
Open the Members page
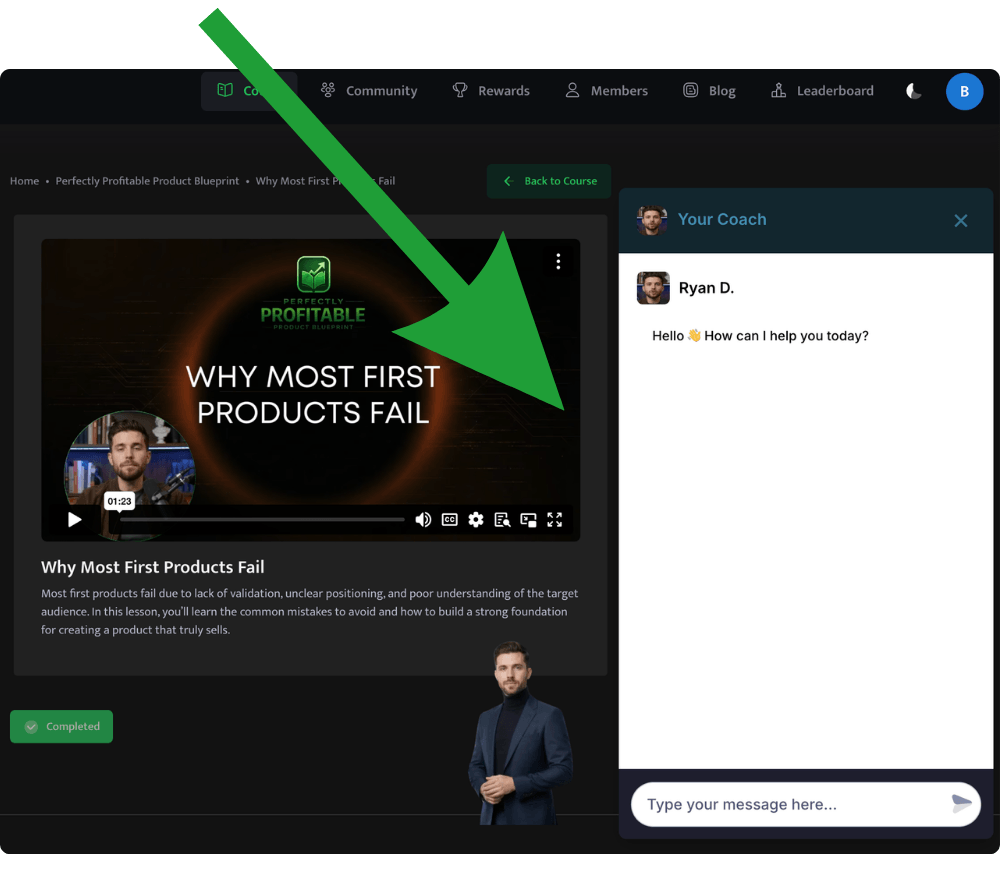point(607,91)
